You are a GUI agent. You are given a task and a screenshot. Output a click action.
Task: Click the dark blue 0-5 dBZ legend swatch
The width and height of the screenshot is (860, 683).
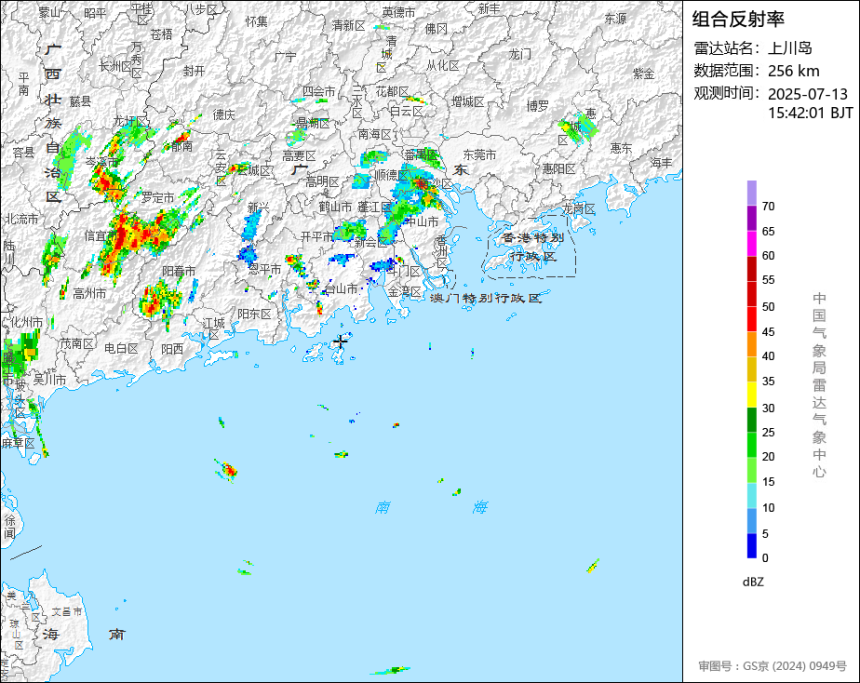(751, 546)
